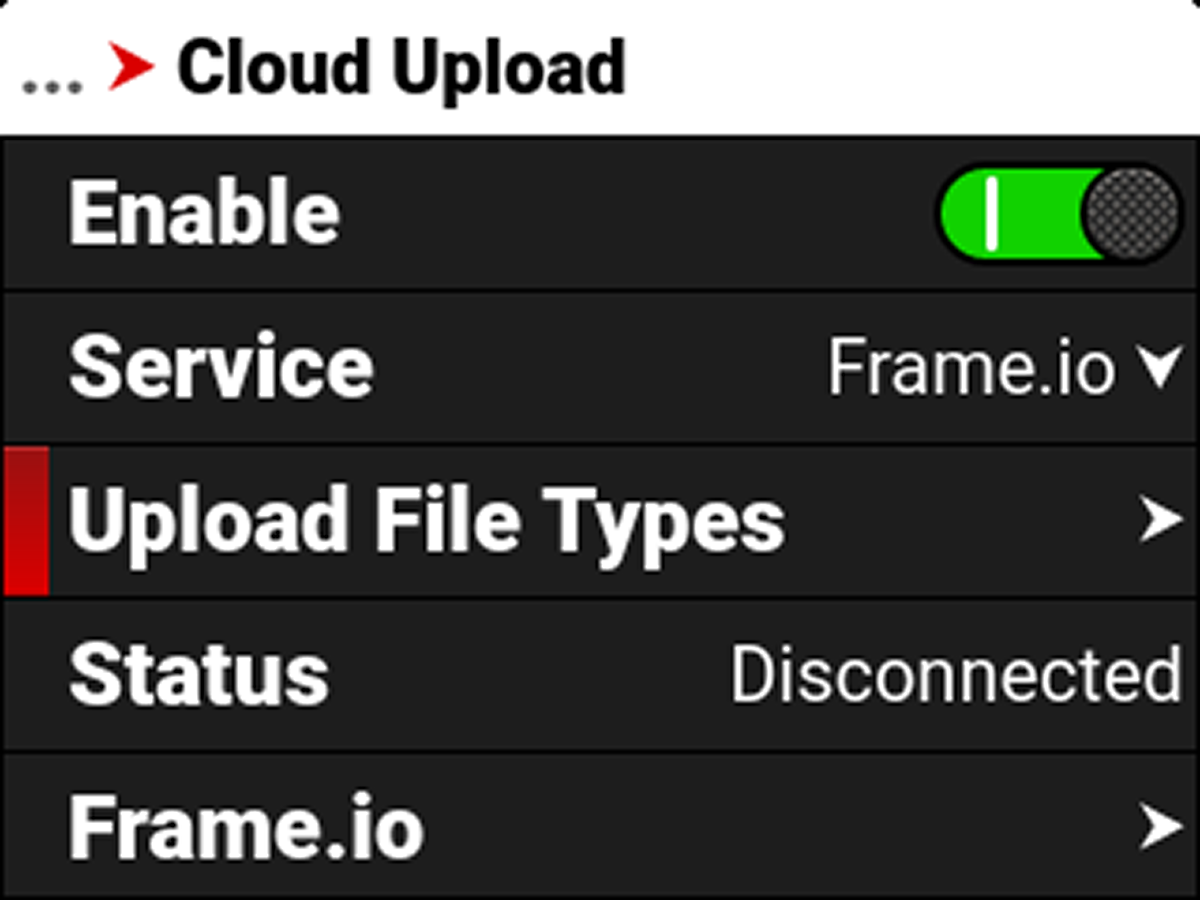
Task: Click the gray knob of Enable switch
Action: [1132, 214]
